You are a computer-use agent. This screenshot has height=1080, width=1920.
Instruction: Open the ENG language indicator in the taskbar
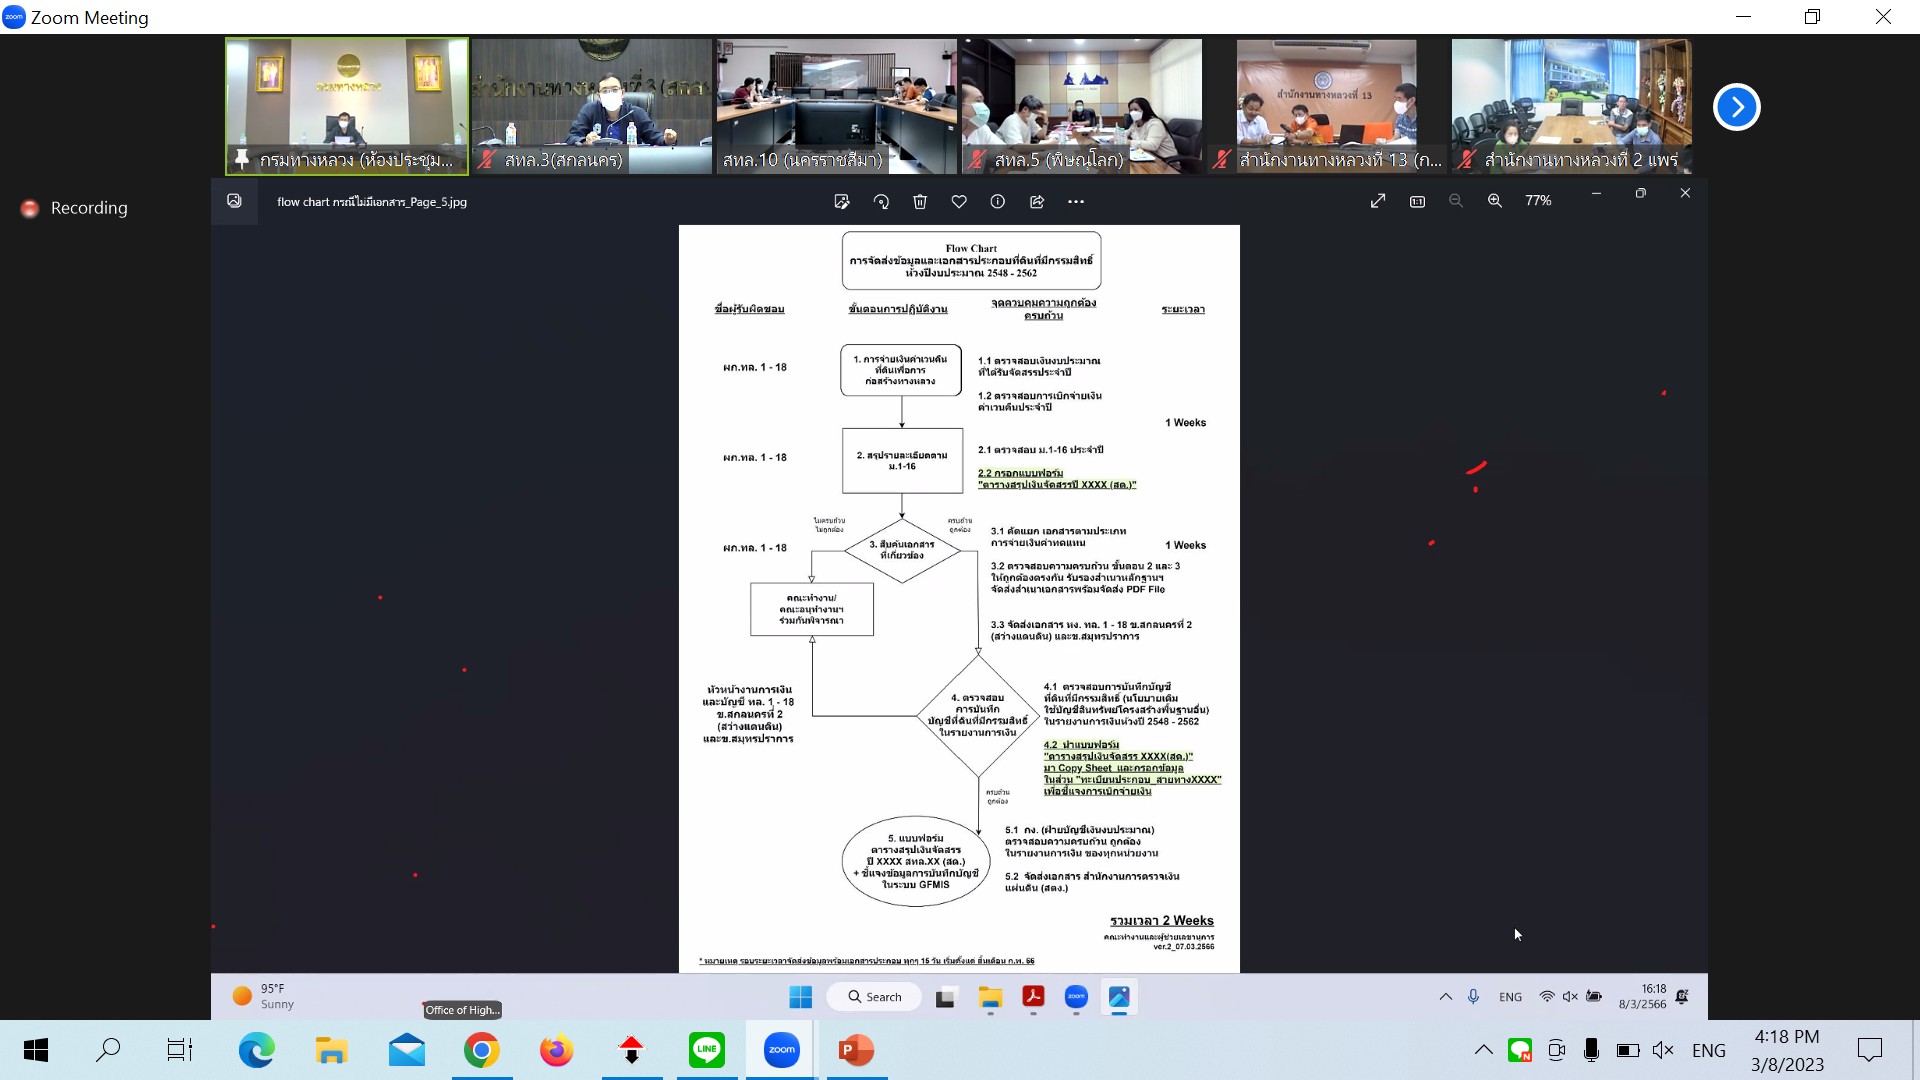click(1709, 1050)
